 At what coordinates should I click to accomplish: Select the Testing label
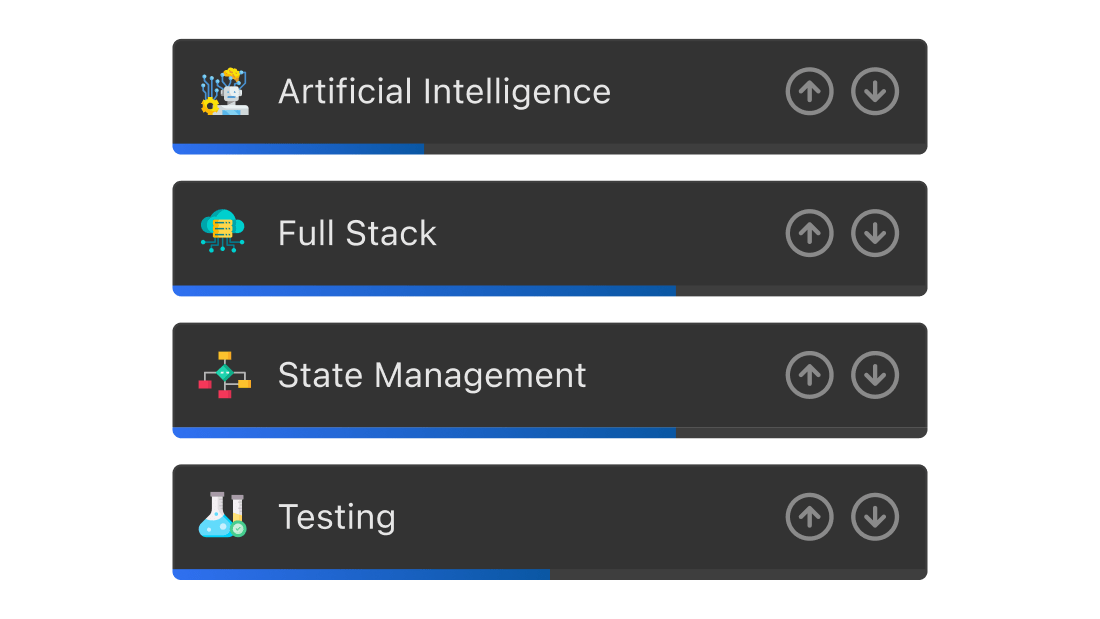click(337, 518)
